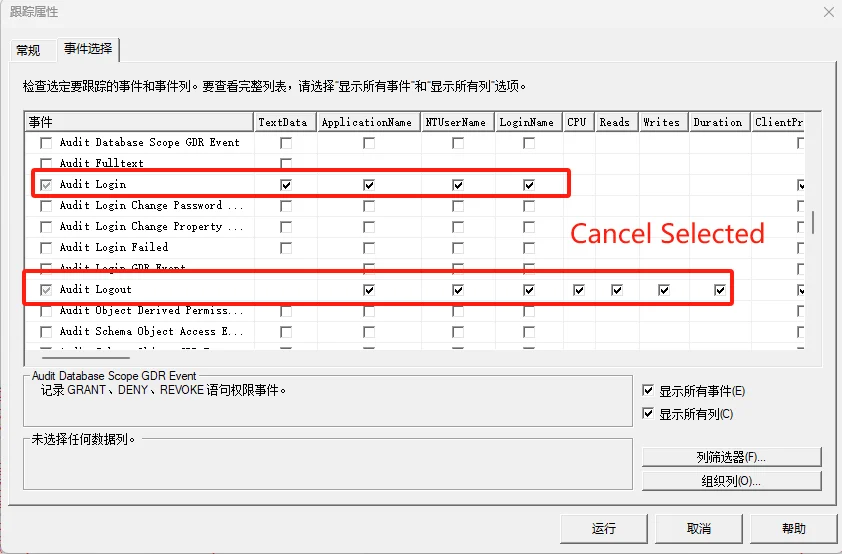Select the 事件选择 tab
The height and width of the screenshot is (554, 842).
click(x=88, y=49)
